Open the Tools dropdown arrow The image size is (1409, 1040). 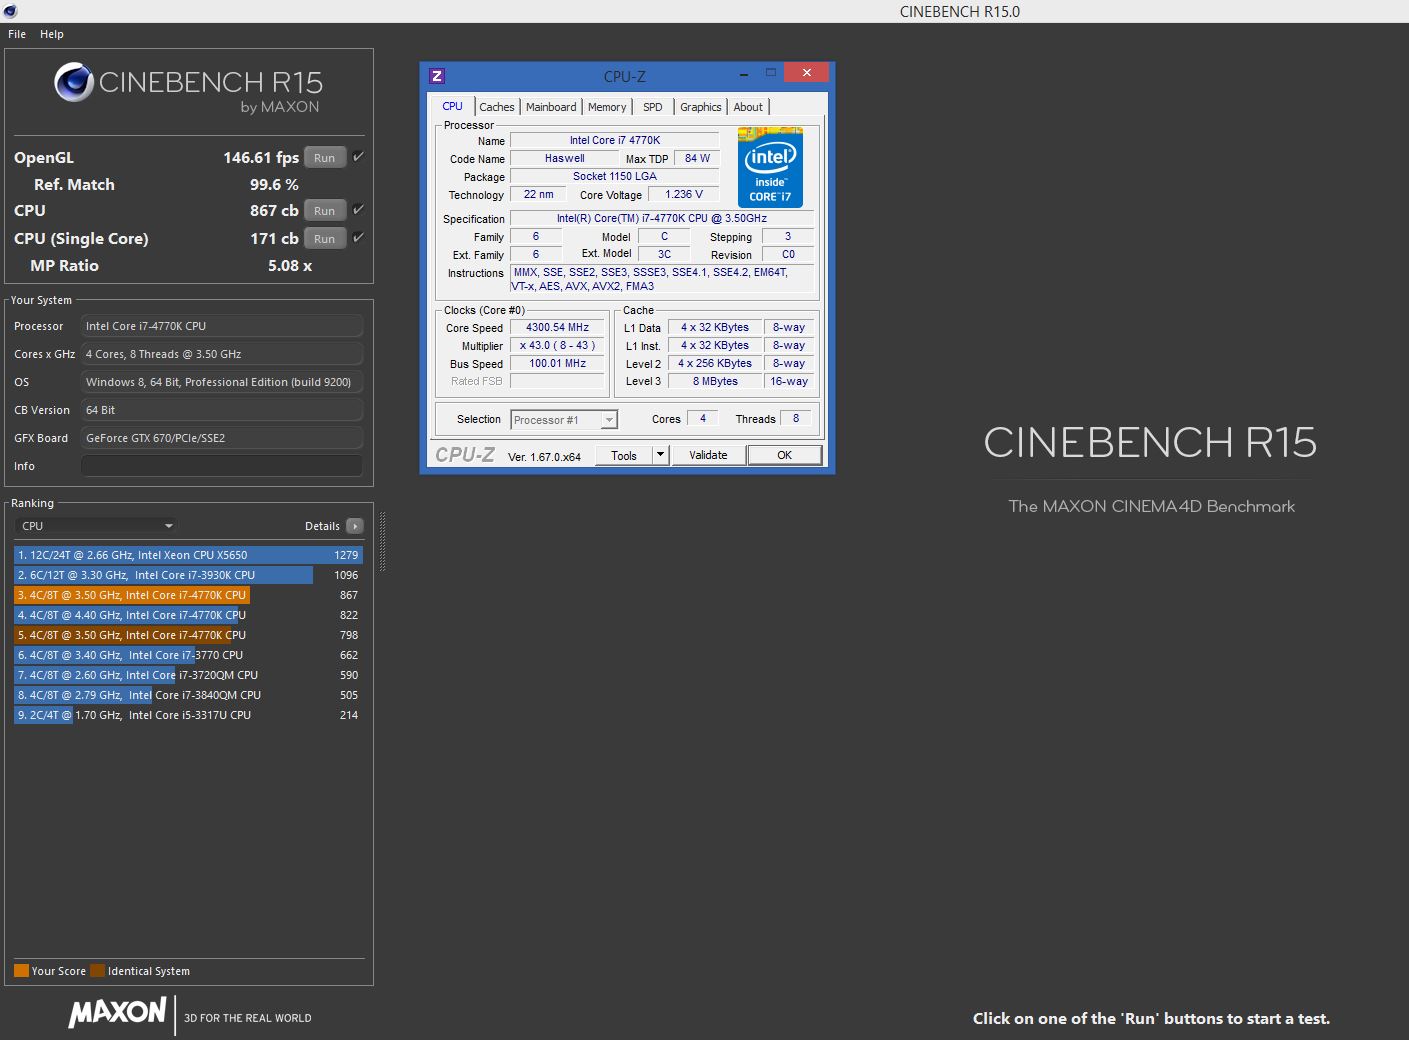pos(660,455)
